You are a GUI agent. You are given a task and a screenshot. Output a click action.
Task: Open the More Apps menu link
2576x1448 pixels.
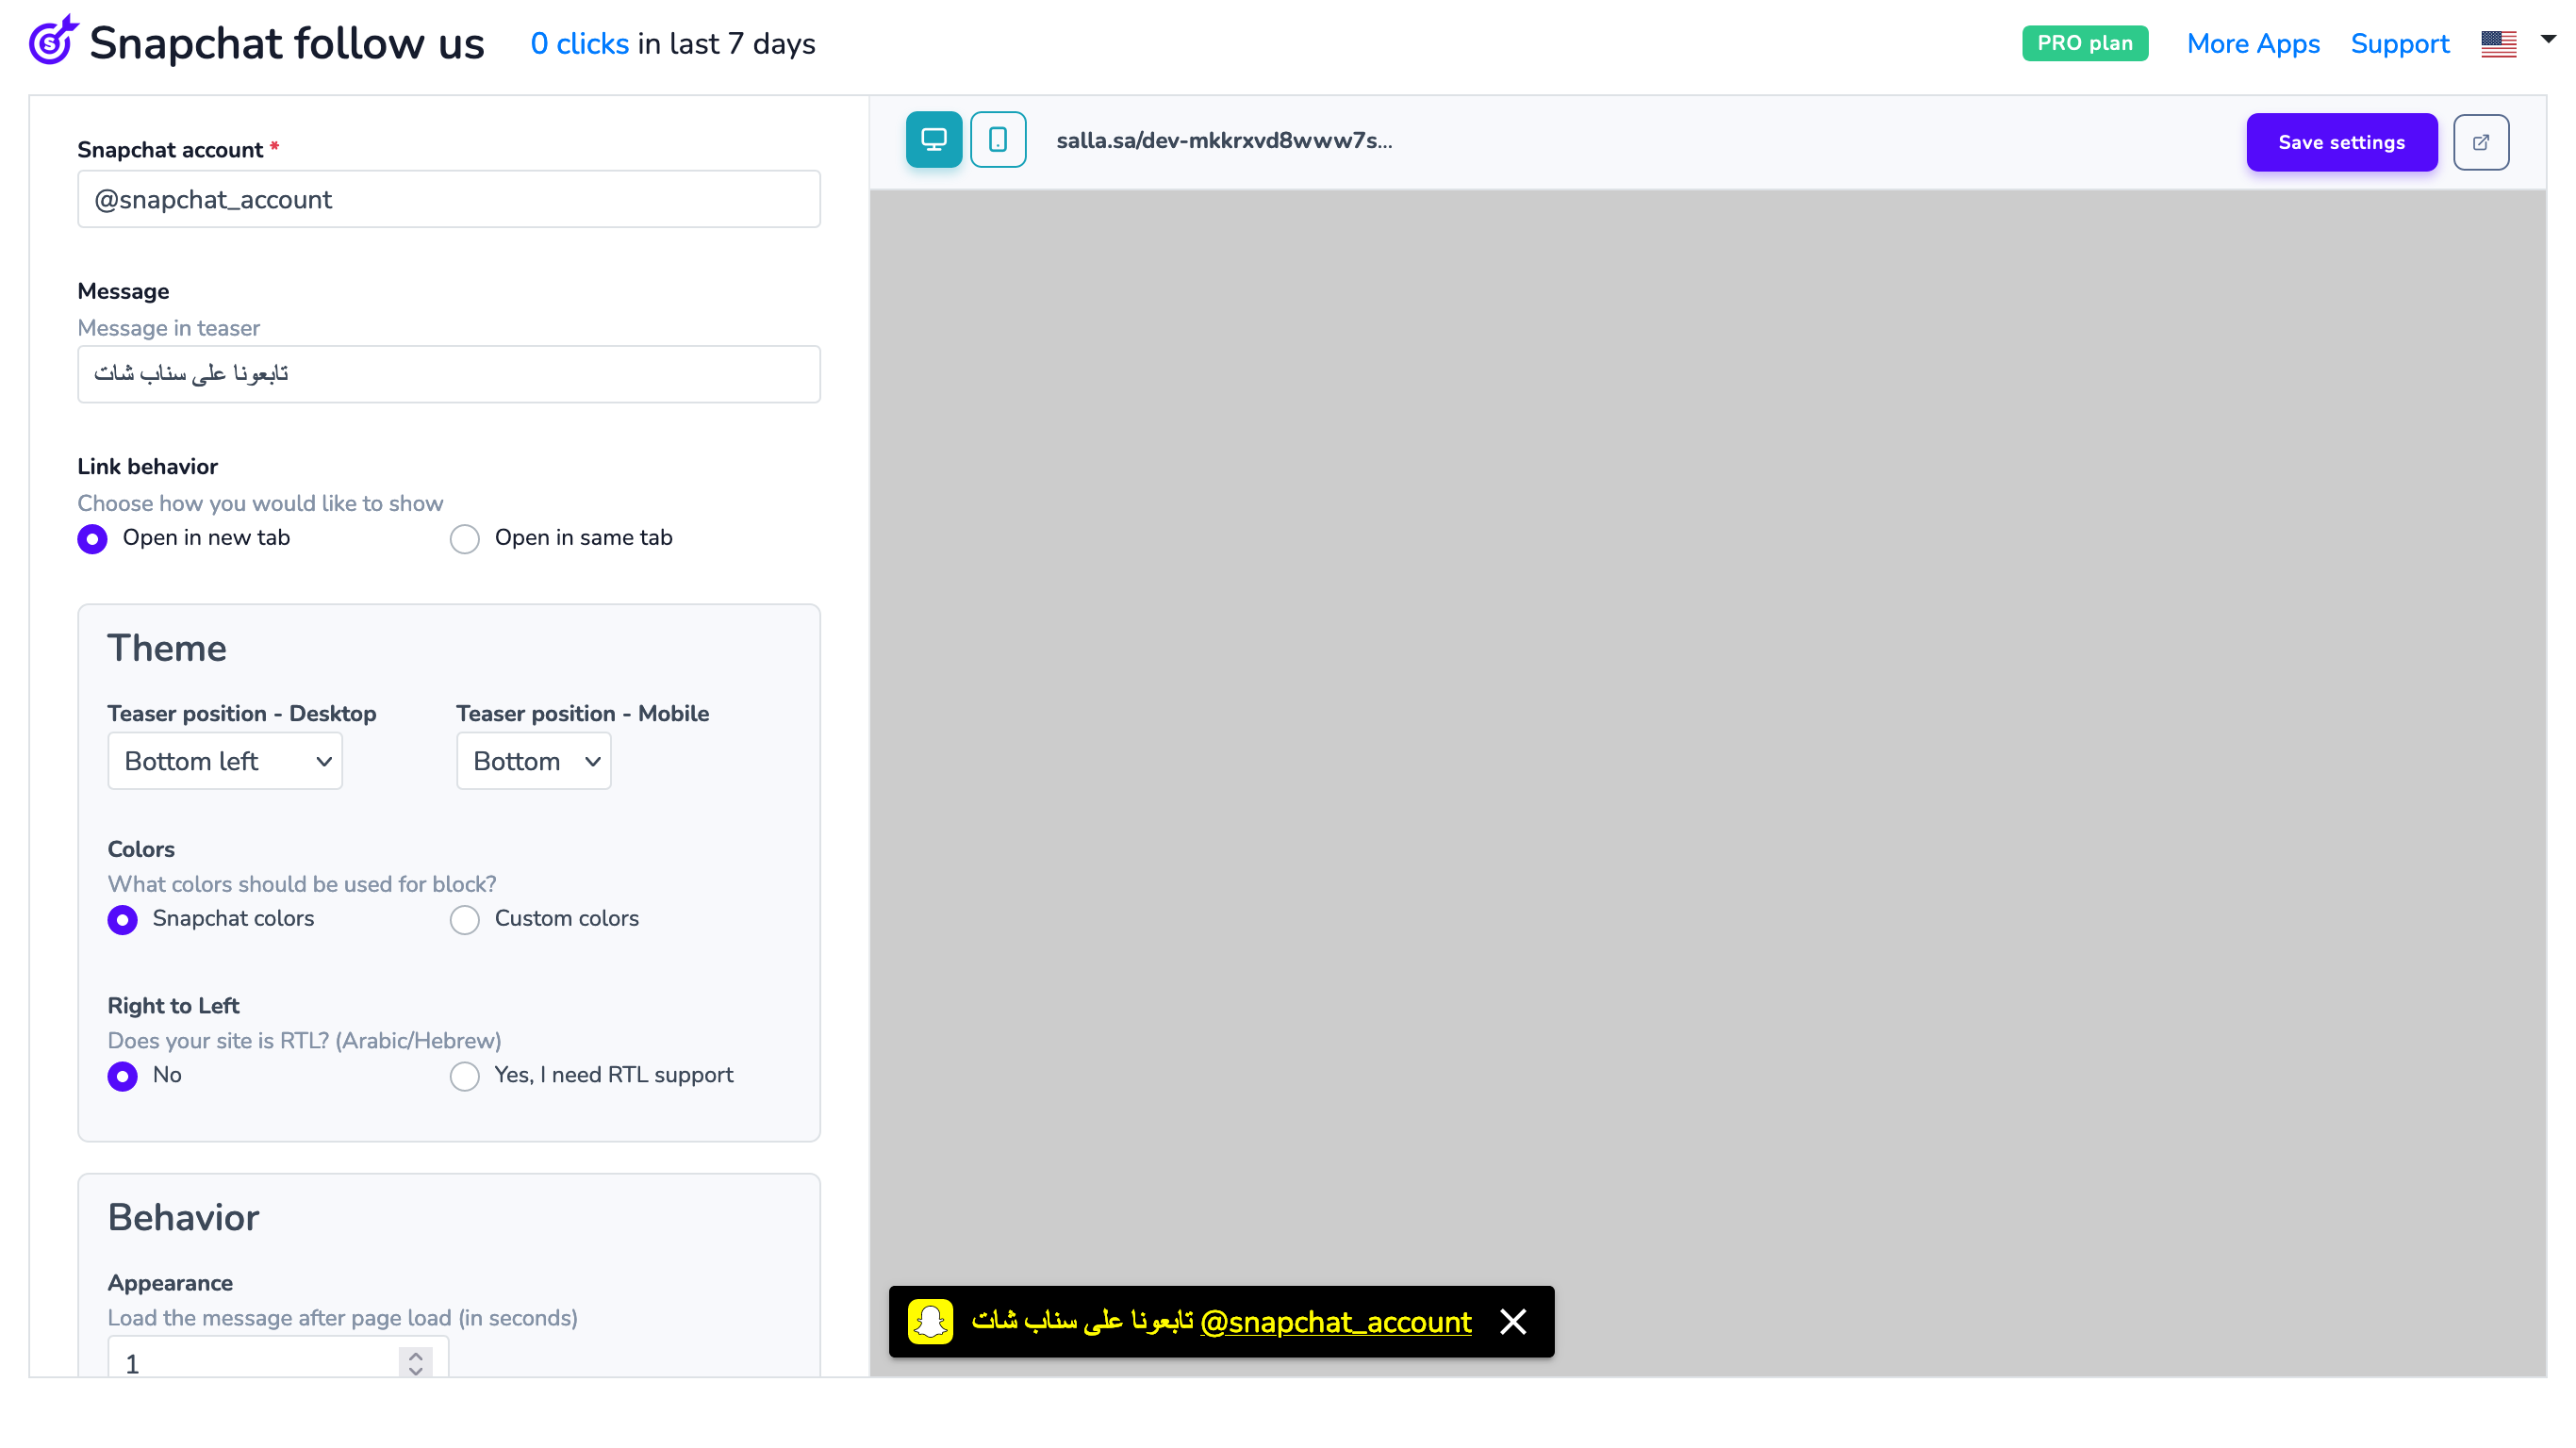[2252, 44]
